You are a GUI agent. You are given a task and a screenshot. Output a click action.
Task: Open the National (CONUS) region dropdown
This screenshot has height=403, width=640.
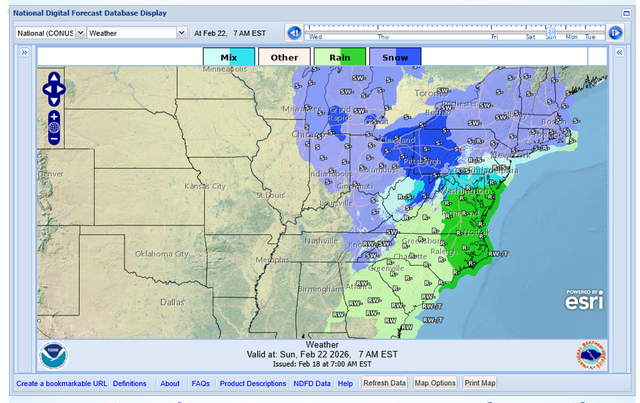48,33
